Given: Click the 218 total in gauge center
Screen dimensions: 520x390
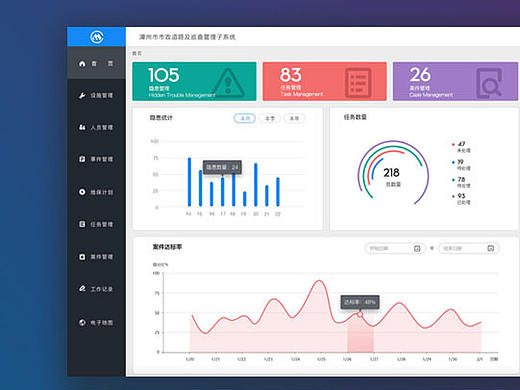Looking at the screenshot, I should coord(391,173).
